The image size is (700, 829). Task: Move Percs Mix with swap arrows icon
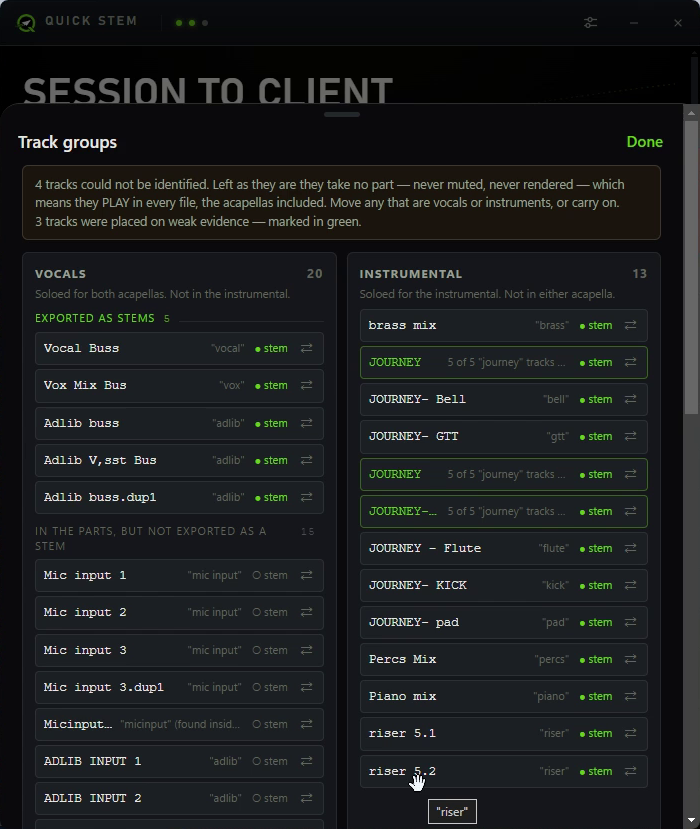pyautogui.click(x=630, y=659)
